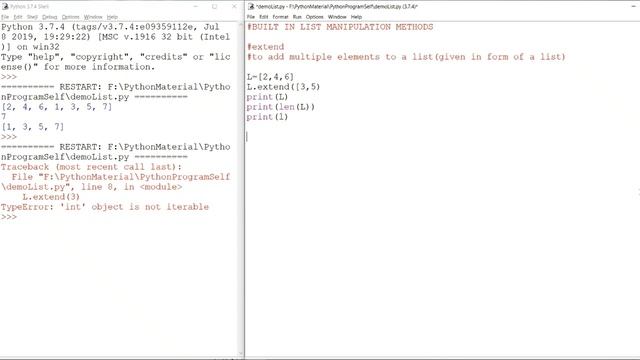Click '\demoList.py", line 8, in <module>' line
Screen dimensions: 640x360
(91, 187)
